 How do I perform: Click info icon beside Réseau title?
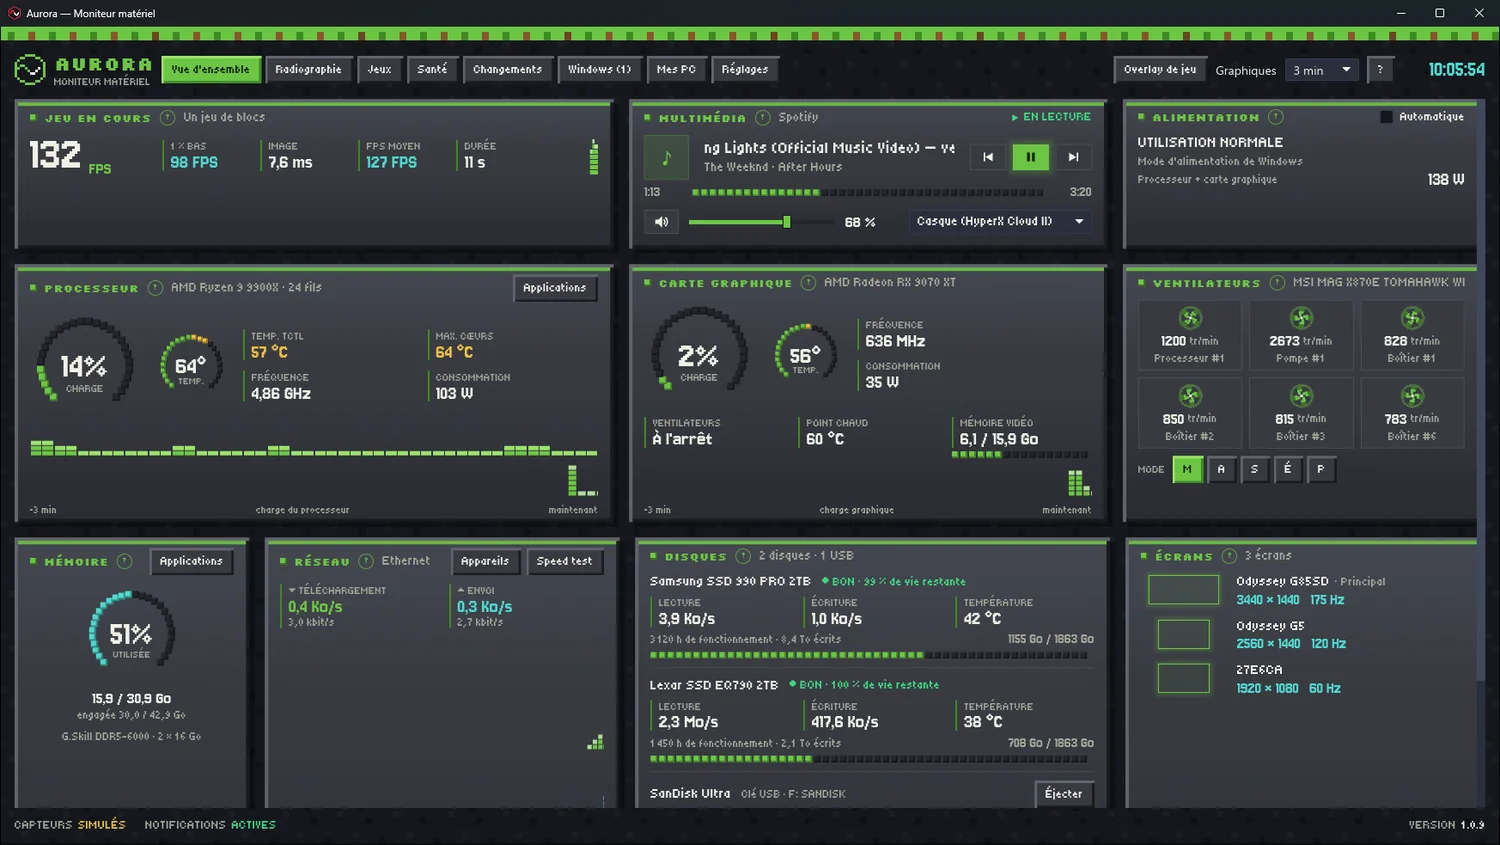pos(366,561)
